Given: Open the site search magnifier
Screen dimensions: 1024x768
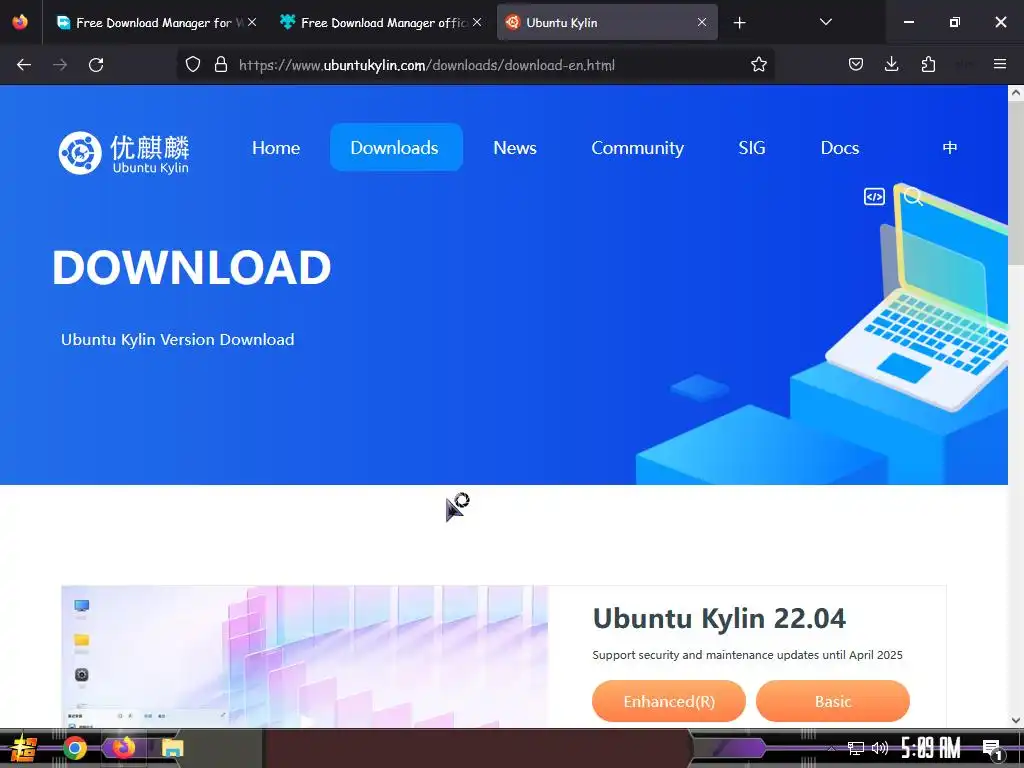Looking at the screenshot, I should coord(913,197).
